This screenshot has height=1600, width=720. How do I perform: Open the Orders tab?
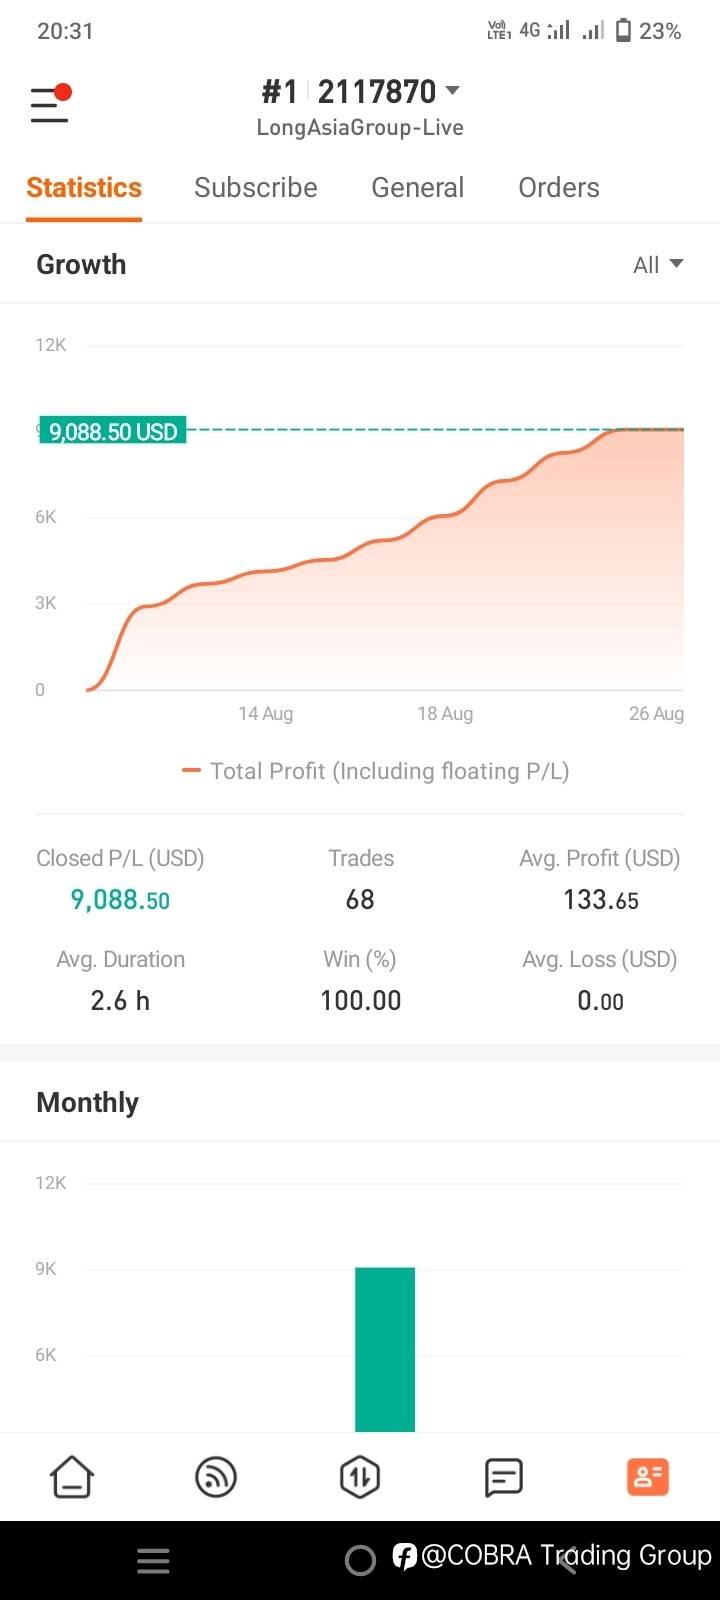(559, 188)
